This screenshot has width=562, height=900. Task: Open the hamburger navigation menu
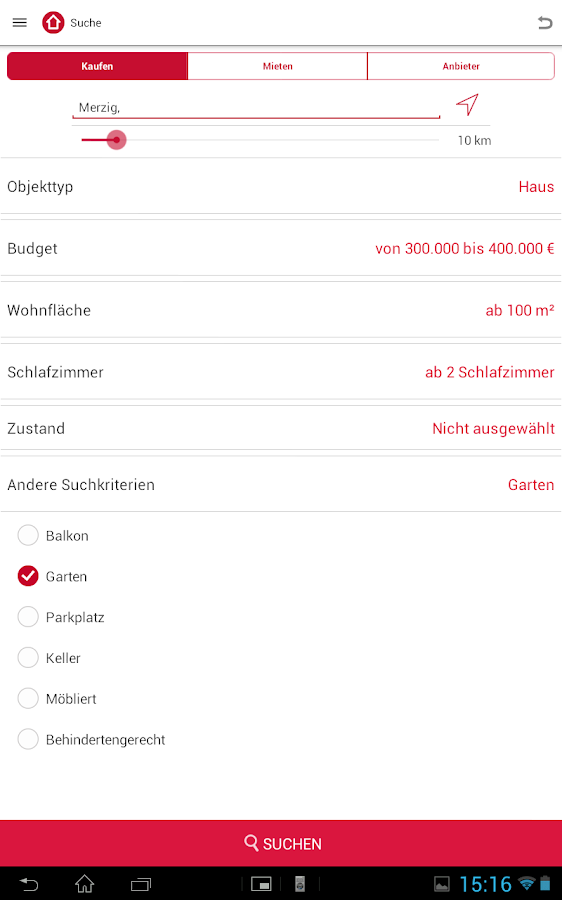click(x=20, y=23)
